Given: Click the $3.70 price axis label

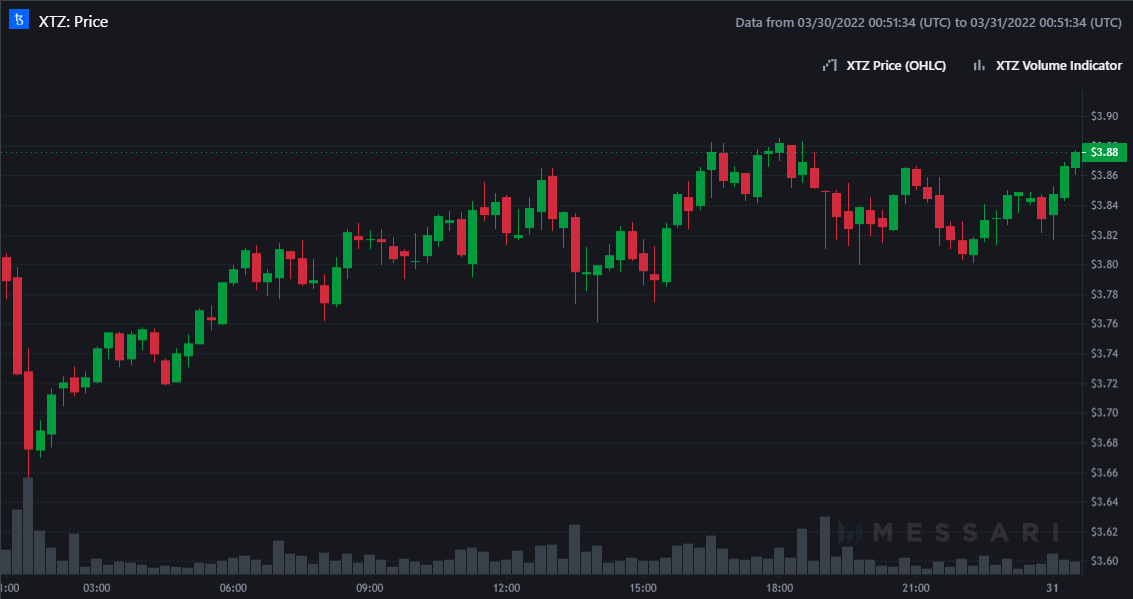Looking at the screenshot, I should pyautogui.click(x=1104, y=412).
